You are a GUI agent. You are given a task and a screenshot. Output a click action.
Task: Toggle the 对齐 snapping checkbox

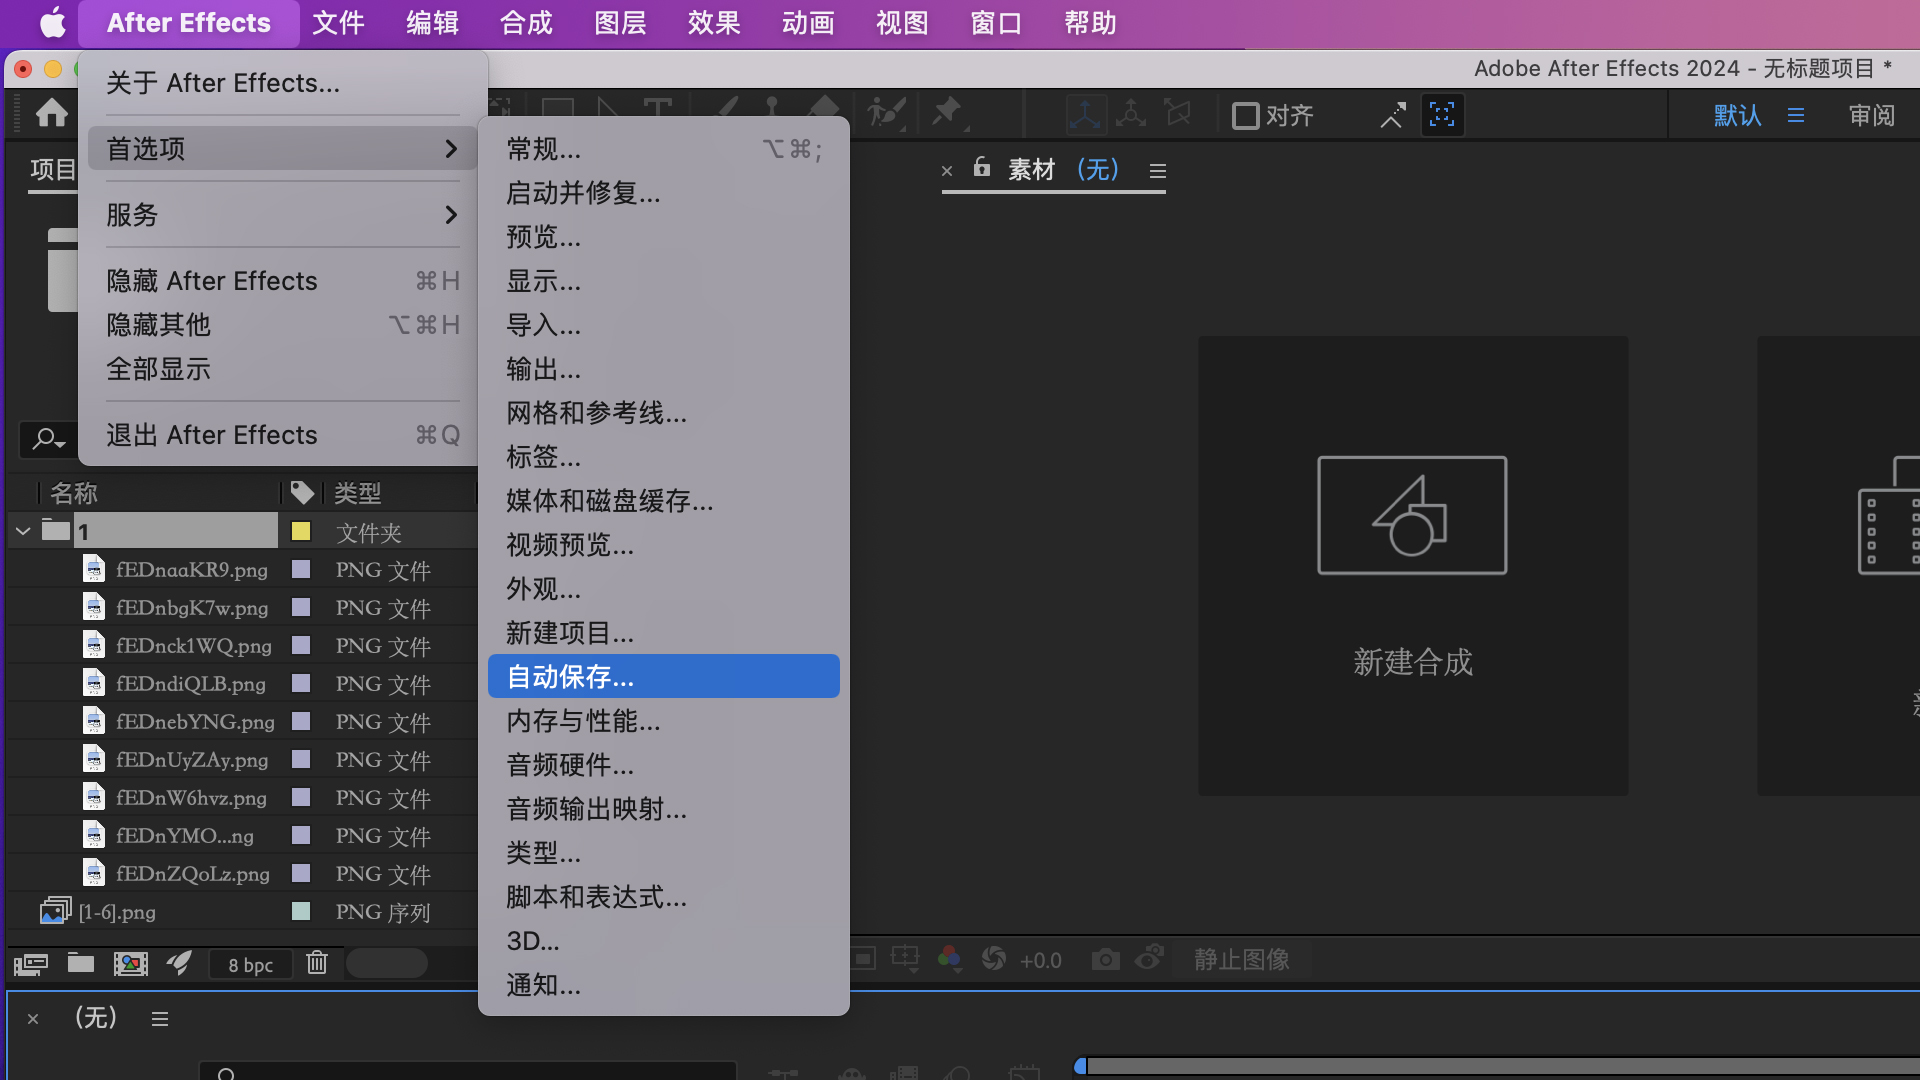coord(1244,116)
